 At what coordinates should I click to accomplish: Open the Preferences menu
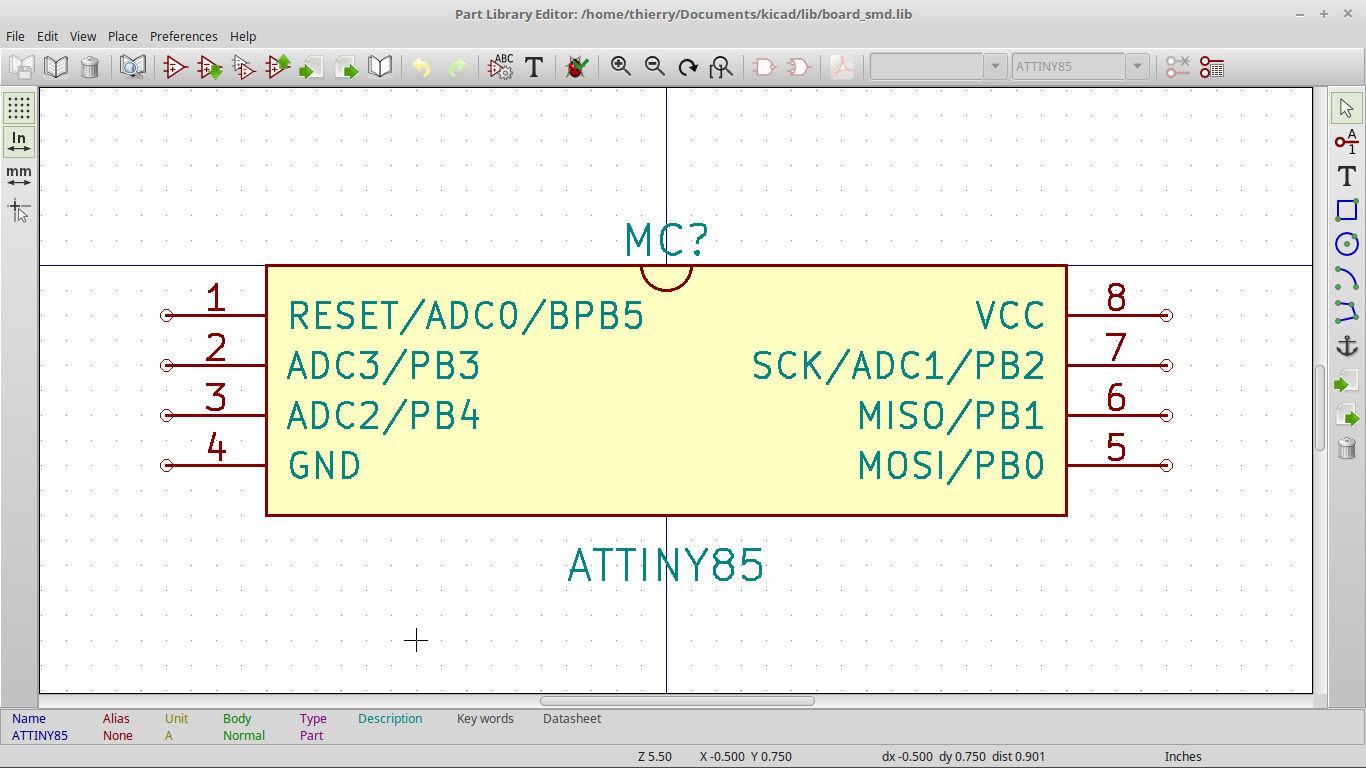tap(184, 36)
